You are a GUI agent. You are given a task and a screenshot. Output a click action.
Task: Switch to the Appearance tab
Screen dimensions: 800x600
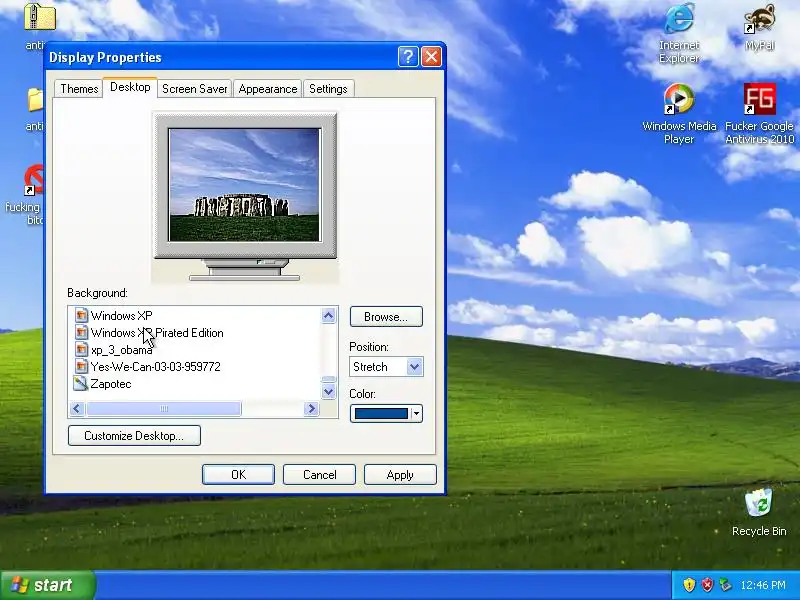(x=267, y=89)
